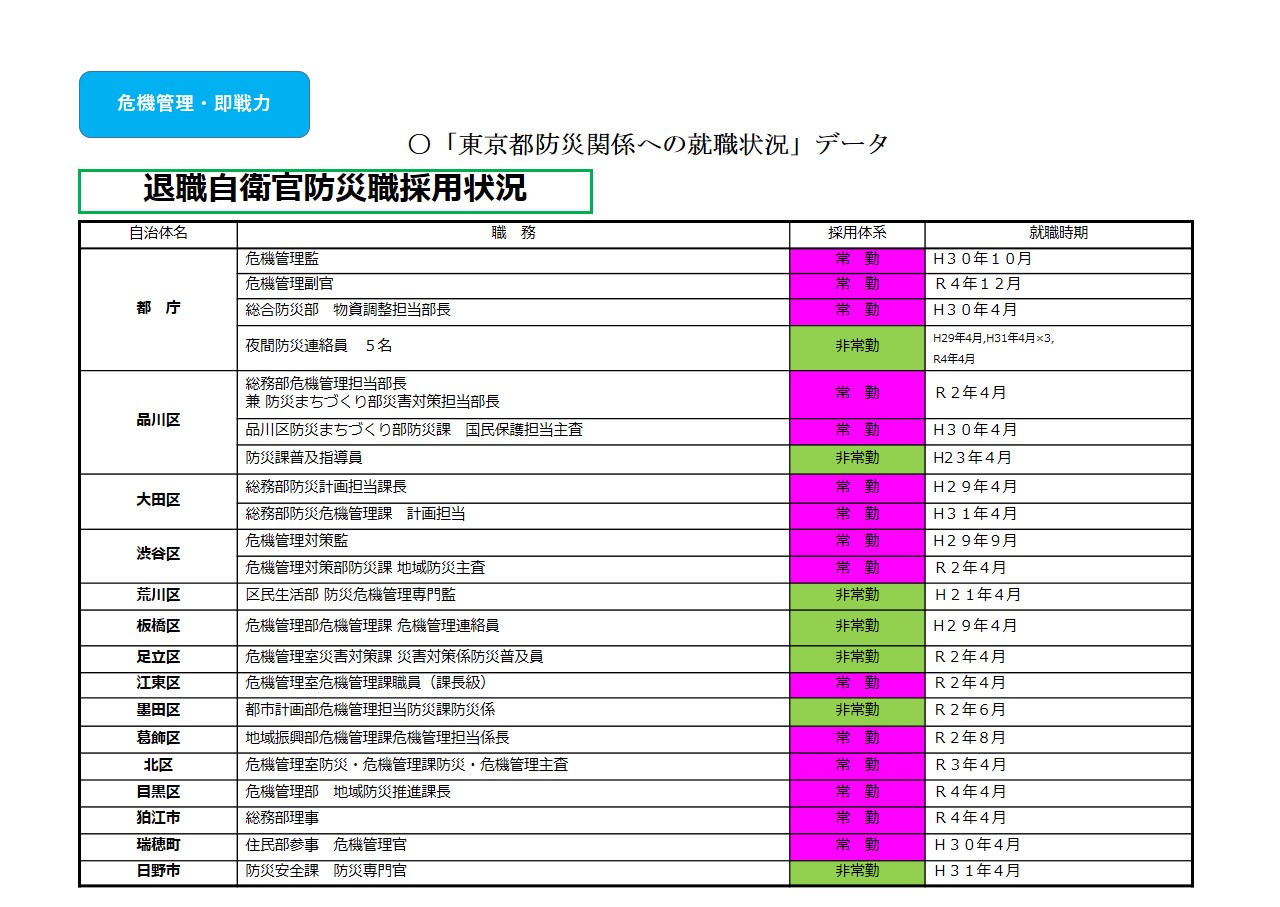The image size is (1280, 907).
Task: Select 総務部防災危機管理課 計画担当 cell
Action: 514,514
